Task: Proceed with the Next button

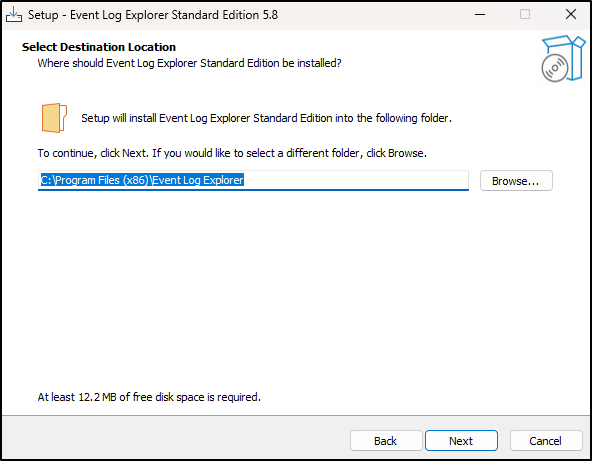Action: click(461, 441)
